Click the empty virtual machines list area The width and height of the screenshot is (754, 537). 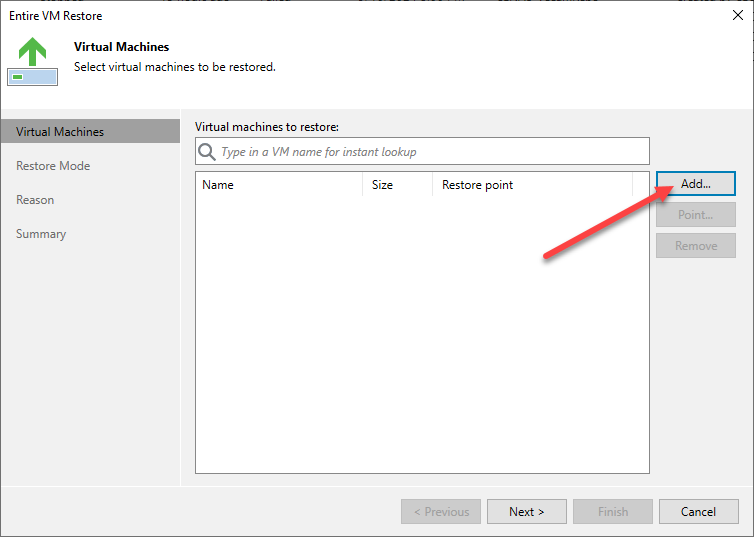coord(422,334)
